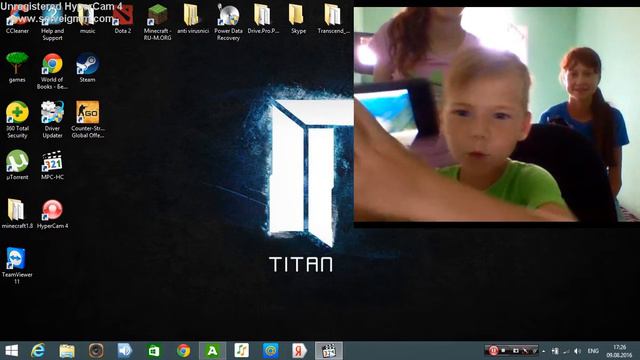Open the Windows Start button
Viewport: 640px width, 360px height.
point(11,351)
